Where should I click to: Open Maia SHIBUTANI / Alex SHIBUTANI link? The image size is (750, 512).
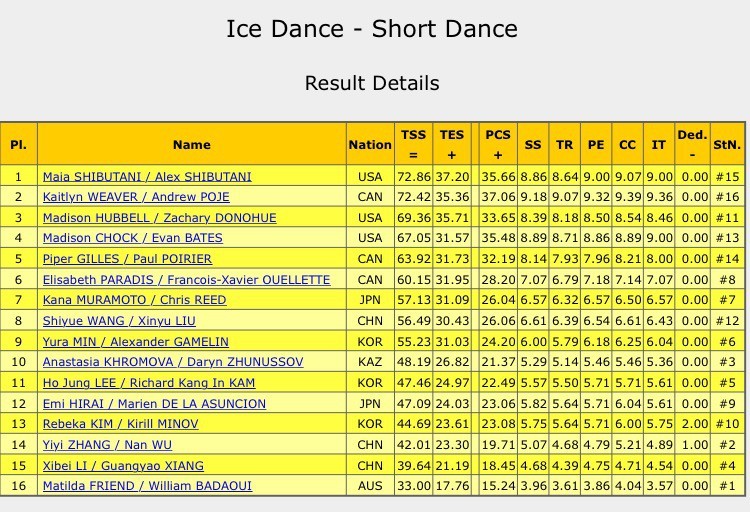(147, 177)
